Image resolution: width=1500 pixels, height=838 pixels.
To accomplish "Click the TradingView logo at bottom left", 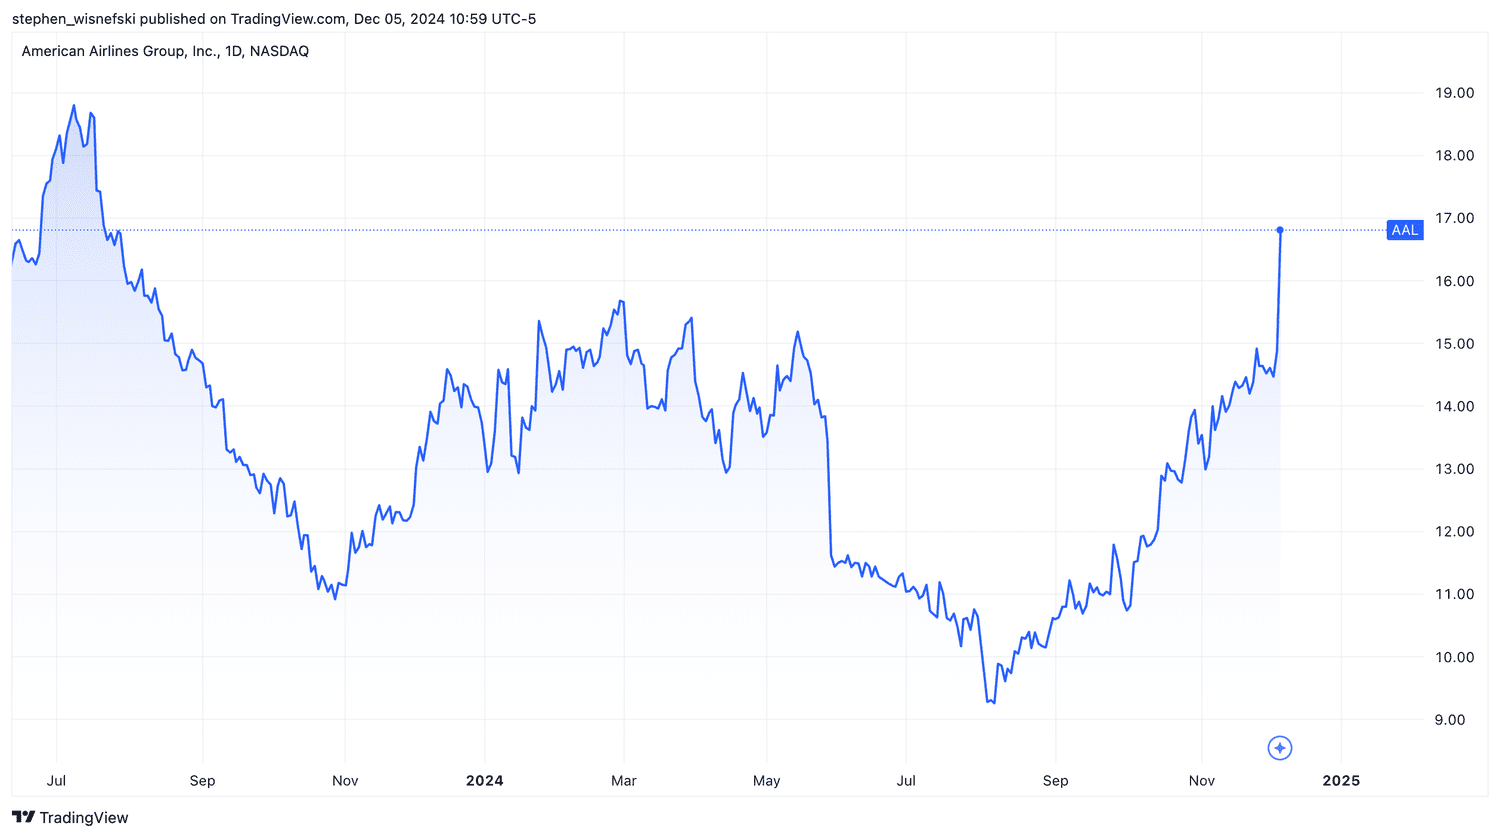I will pos(70,817).
